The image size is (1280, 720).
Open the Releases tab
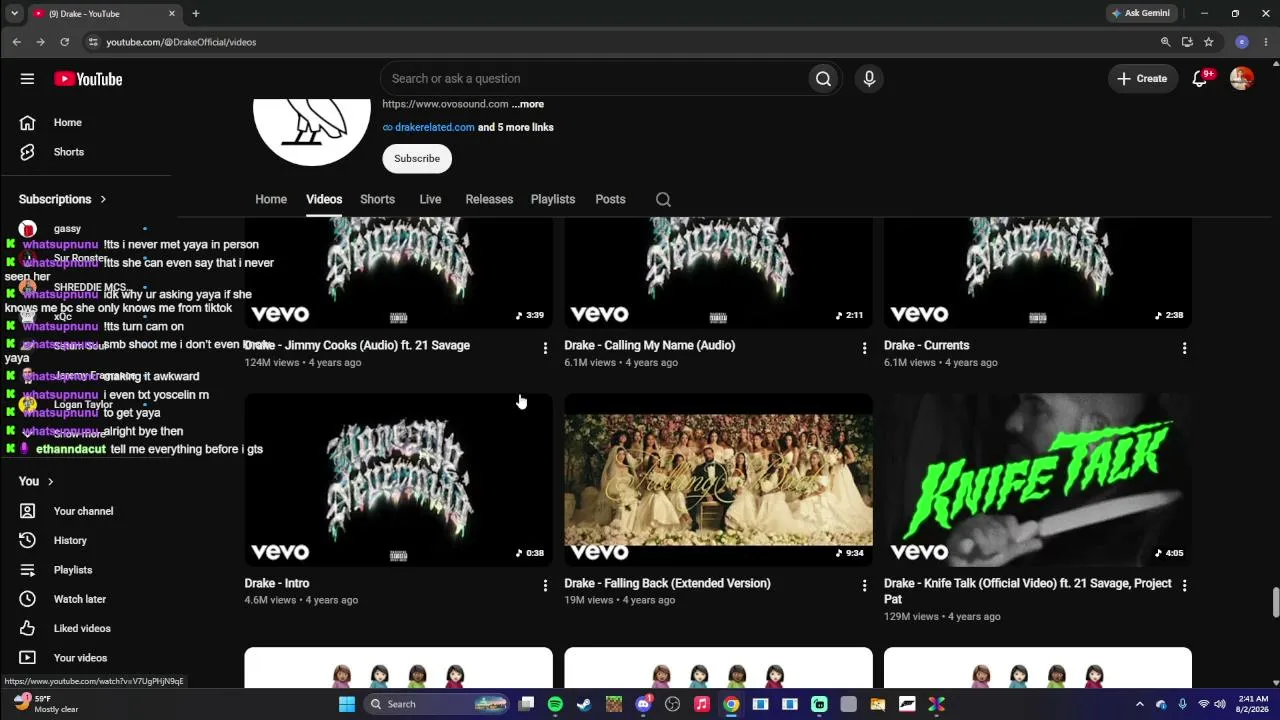click(489, 199)
